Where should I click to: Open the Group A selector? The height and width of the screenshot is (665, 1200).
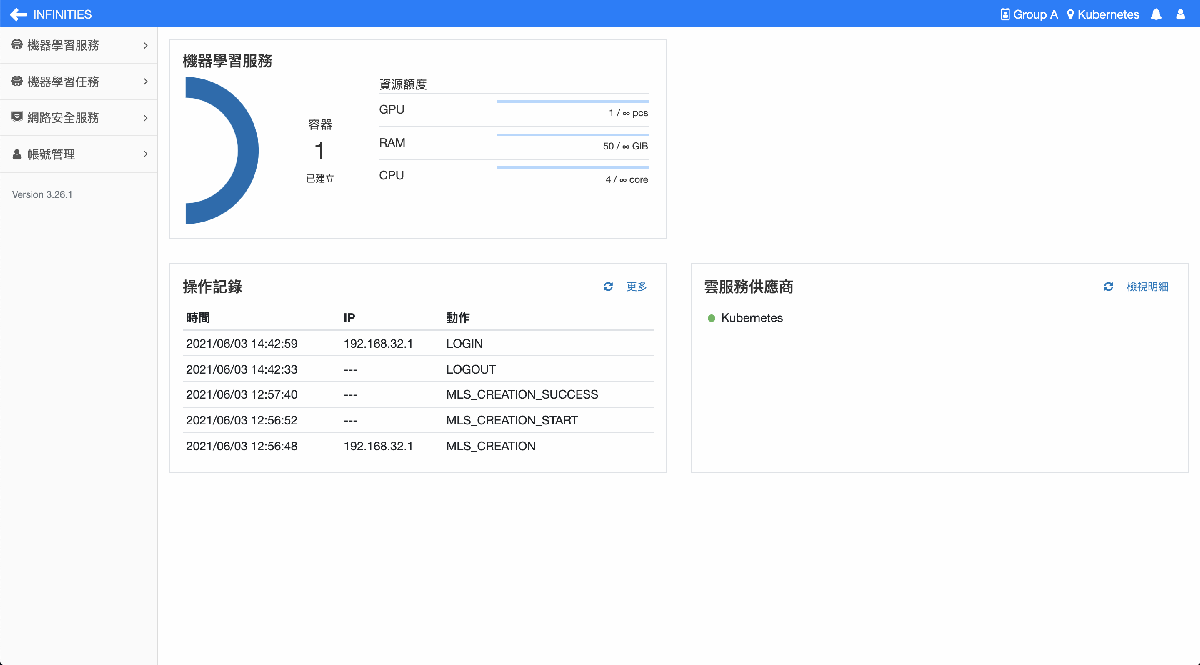(x=1029, y=14)
